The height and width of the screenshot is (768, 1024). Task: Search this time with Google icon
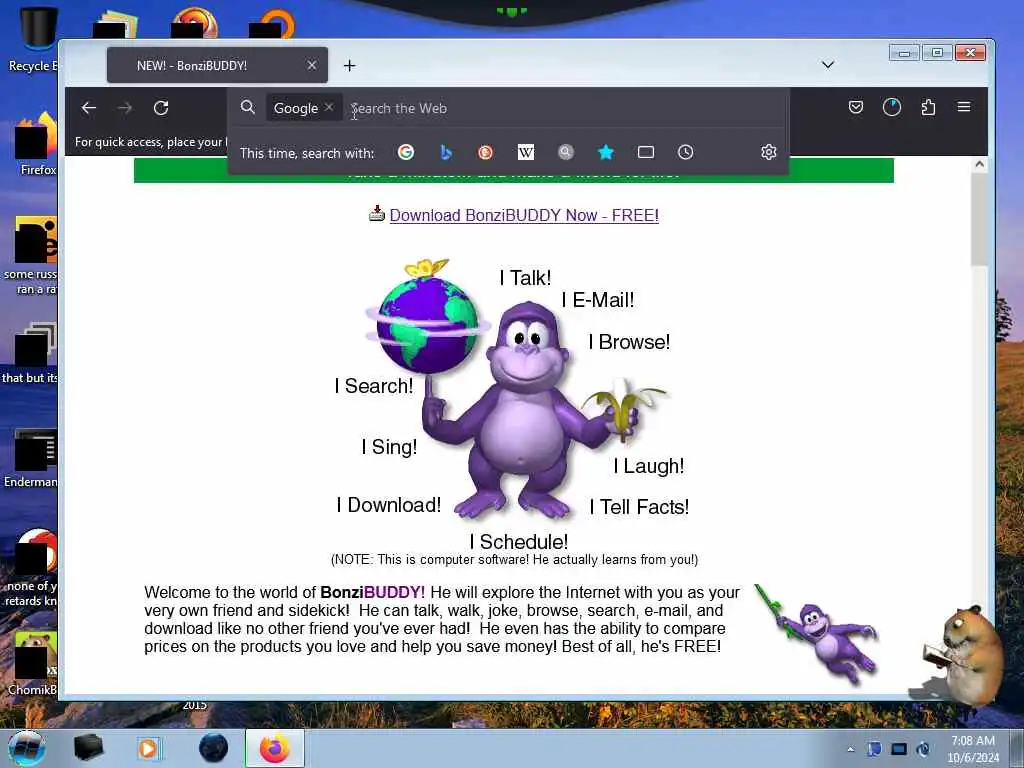pos(406,152)
